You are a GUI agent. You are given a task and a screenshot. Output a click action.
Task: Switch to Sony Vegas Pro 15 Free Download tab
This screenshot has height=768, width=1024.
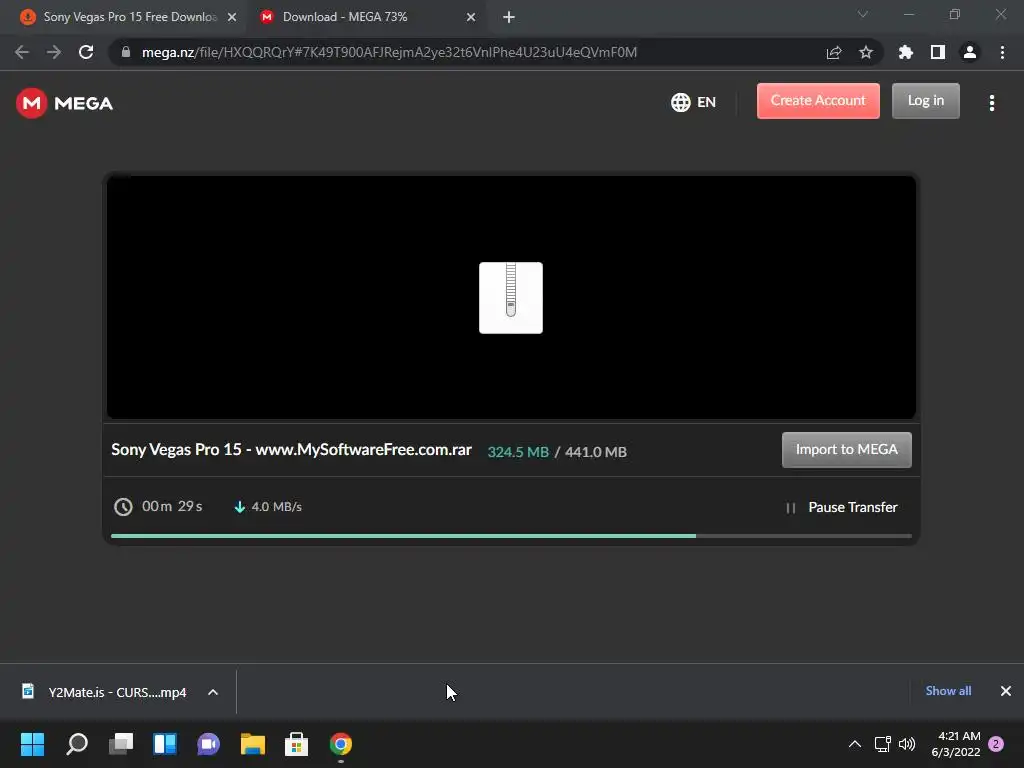tap(128, 17)
